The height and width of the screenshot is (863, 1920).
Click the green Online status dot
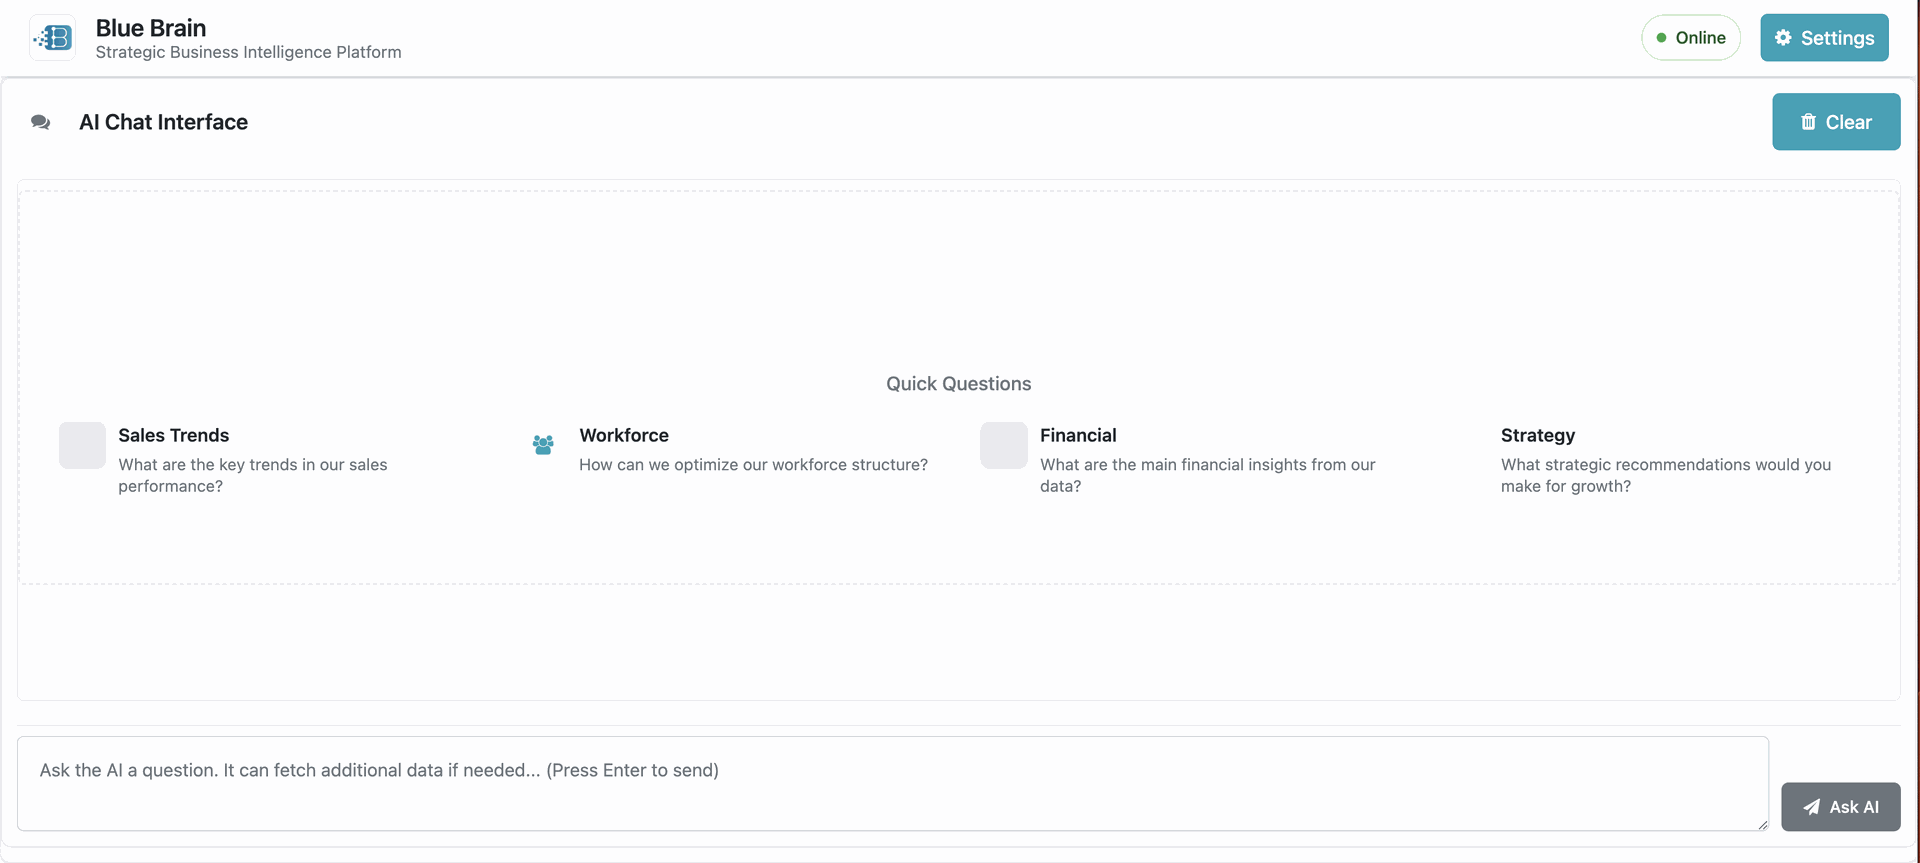[1661, 38]
